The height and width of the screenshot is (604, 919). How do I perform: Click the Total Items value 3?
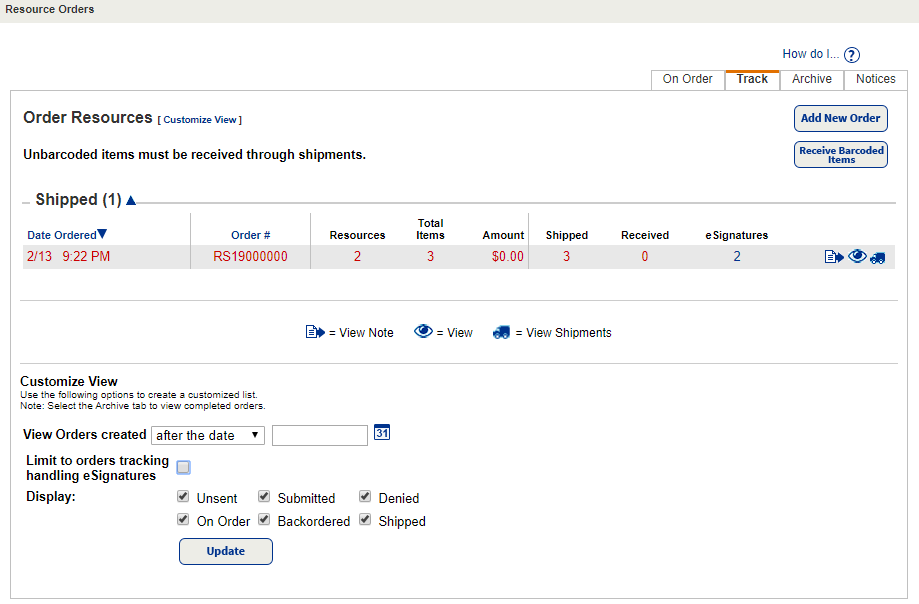[430, 257]
